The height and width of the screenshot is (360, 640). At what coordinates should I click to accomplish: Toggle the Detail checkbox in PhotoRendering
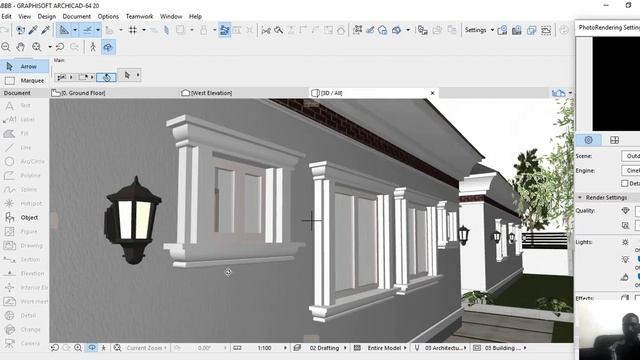(x=624, y=183)
